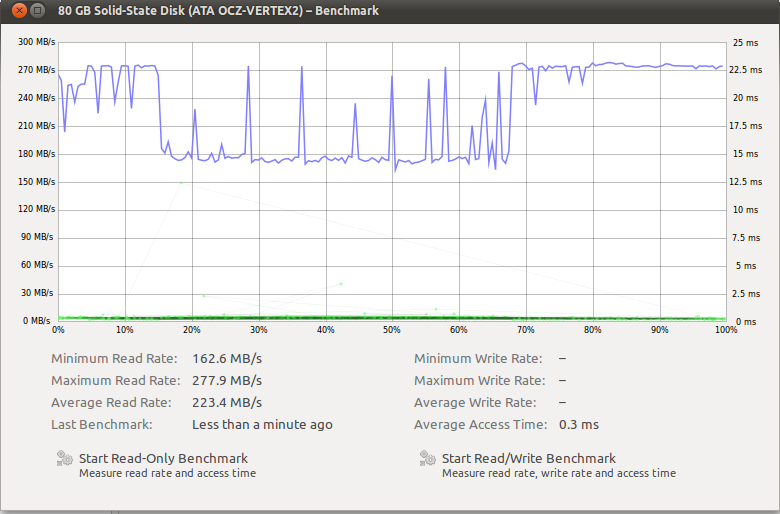Click the 10% x-axis label
This screenshot has height=514, width=780.
[124, 330]
